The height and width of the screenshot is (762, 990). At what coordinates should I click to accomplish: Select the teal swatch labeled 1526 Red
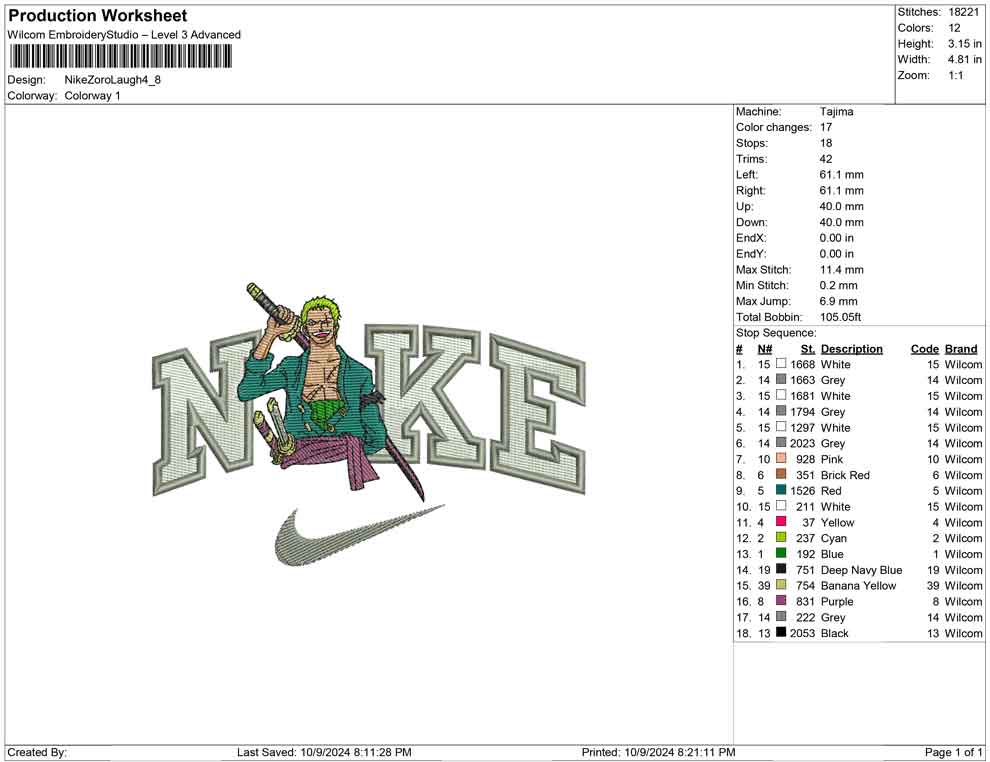781,490
